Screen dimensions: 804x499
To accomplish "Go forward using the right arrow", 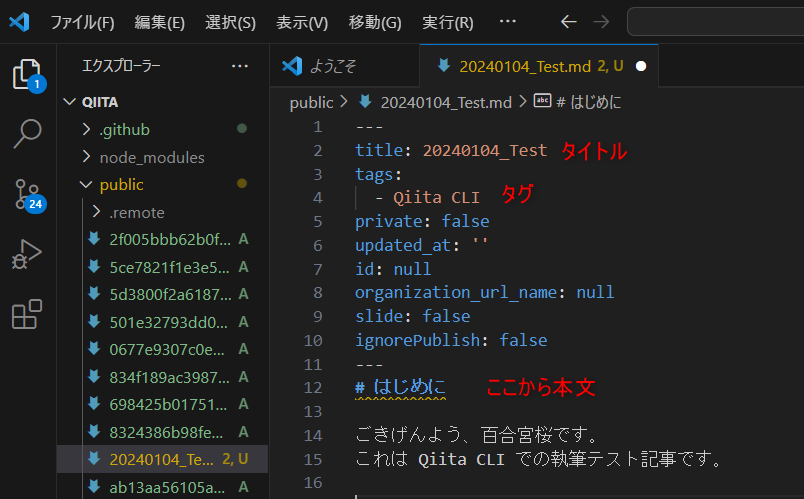I will [601, 22].
